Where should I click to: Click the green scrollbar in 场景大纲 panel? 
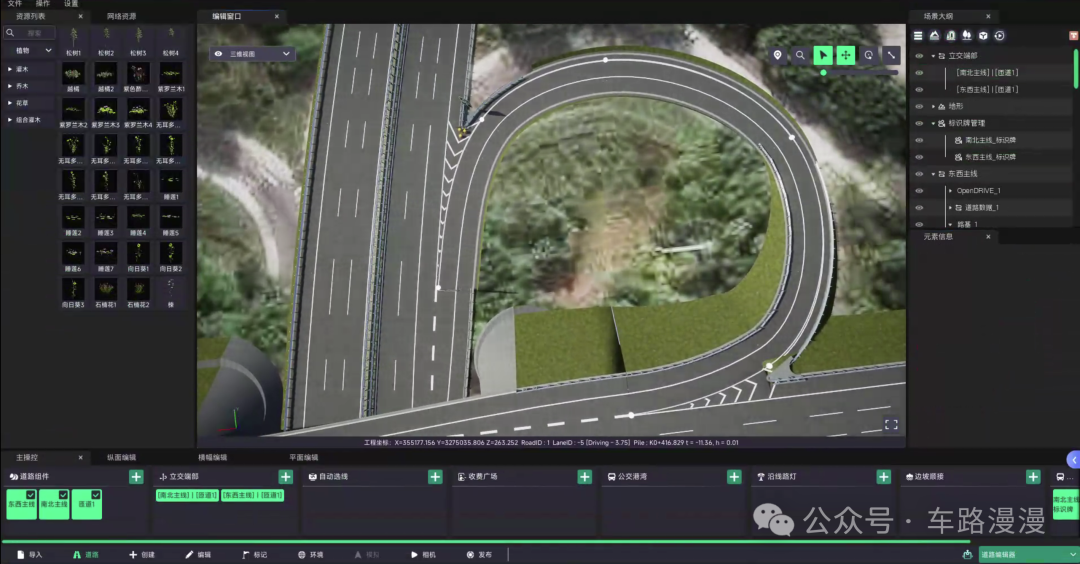tap(1077, 69)
